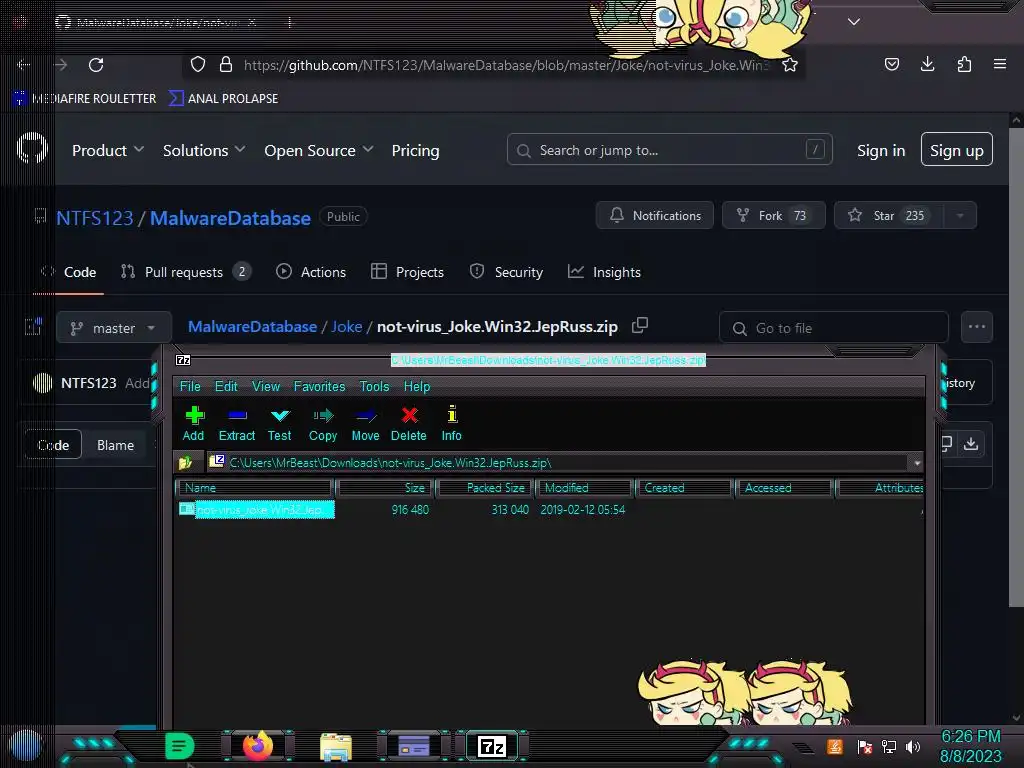Select the Move tool in 7-Zip
1024x768 pixels.
point(365,424)
